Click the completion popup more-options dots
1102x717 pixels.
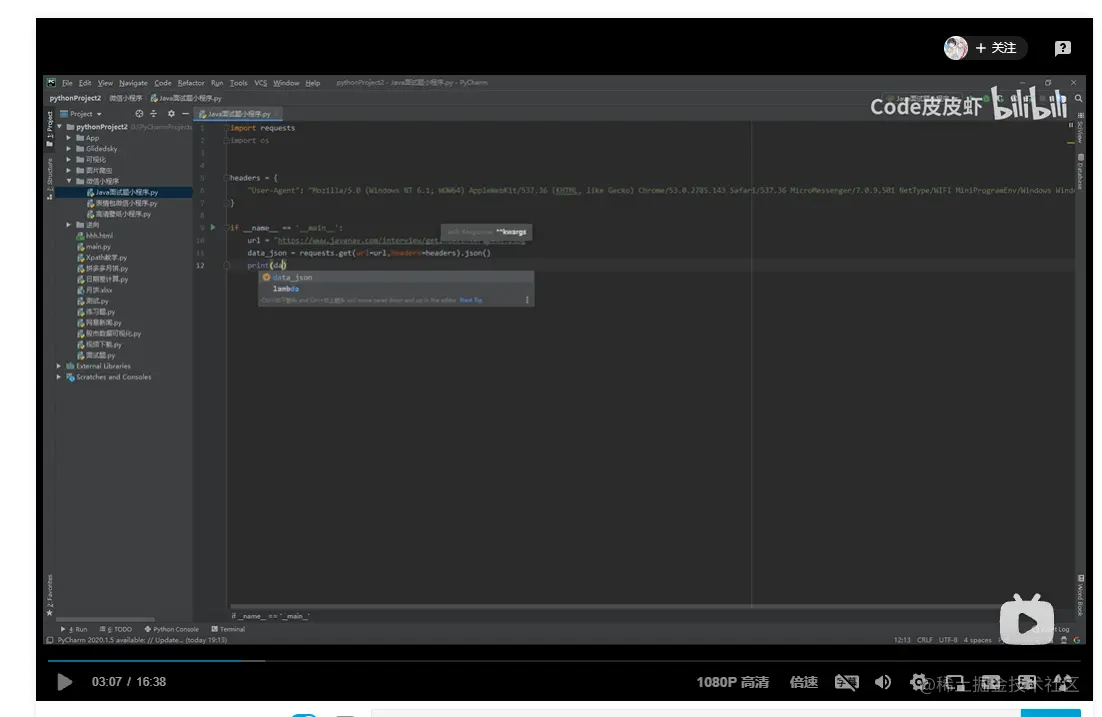coord(527,300)
